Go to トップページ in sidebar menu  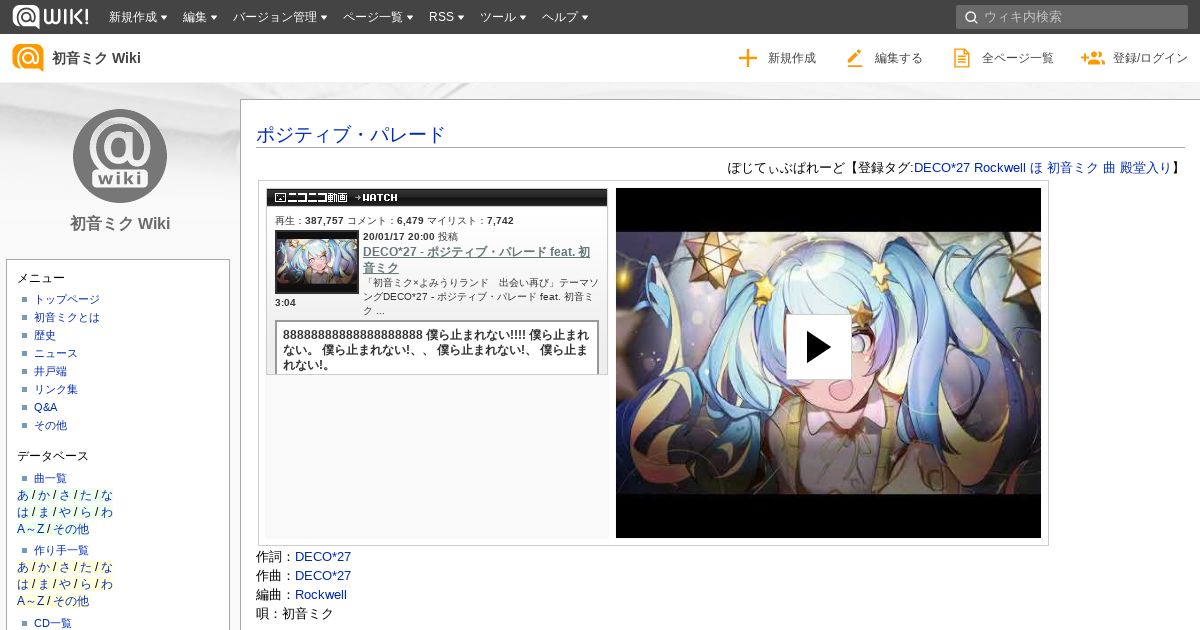tap(67, 299)
